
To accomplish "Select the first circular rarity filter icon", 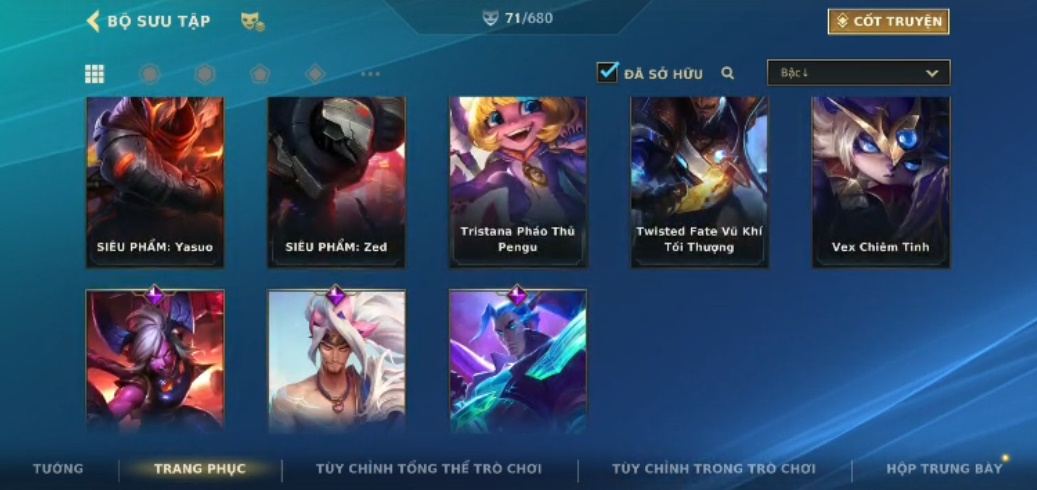I will [x=150, y=74].
